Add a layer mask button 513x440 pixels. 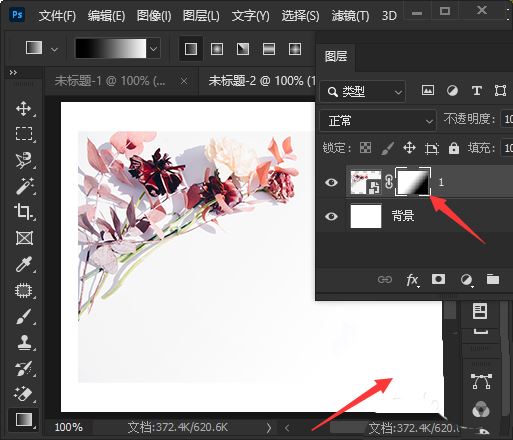pos(438,279)
